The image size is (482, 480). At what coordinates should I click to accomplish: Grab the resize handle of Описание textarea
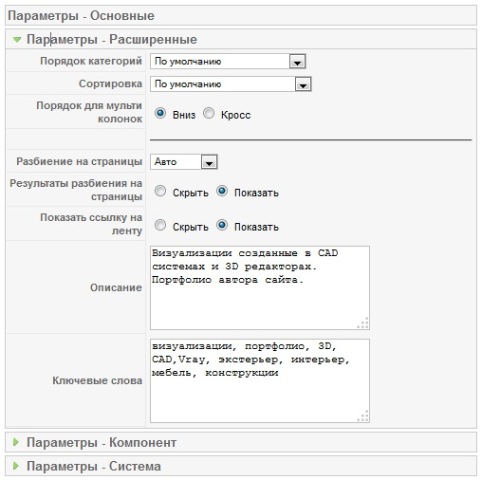click(363, 323)
